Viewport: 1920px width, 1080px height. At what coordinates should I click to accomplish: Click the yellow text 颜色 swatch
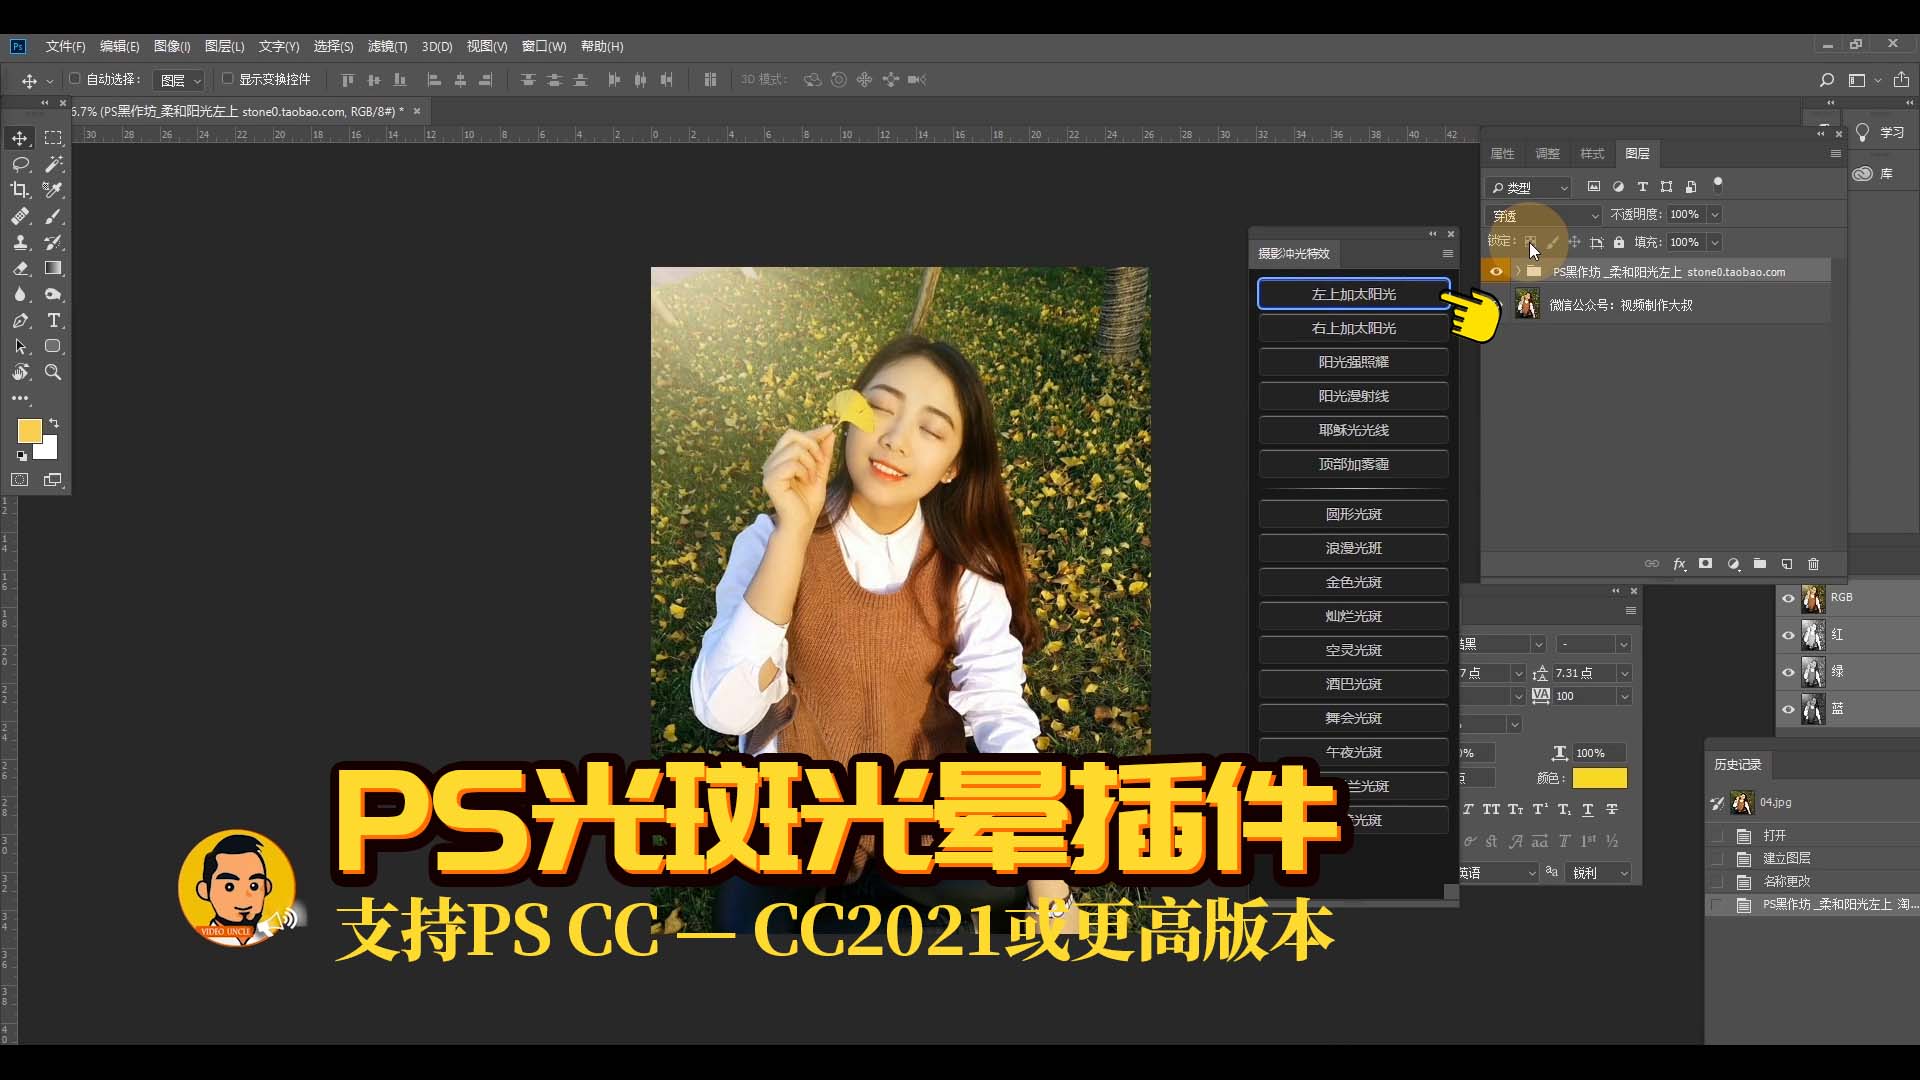(x=1599, y=778)
